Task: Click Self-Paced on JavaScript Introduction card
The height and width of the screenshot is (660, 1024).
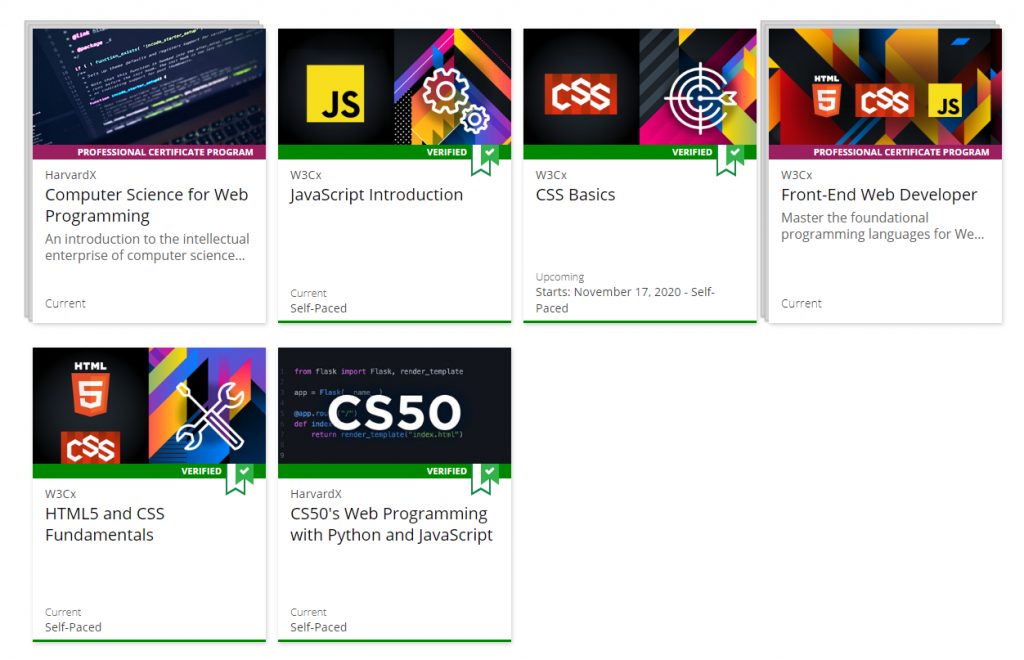Action: click(319, 308)
